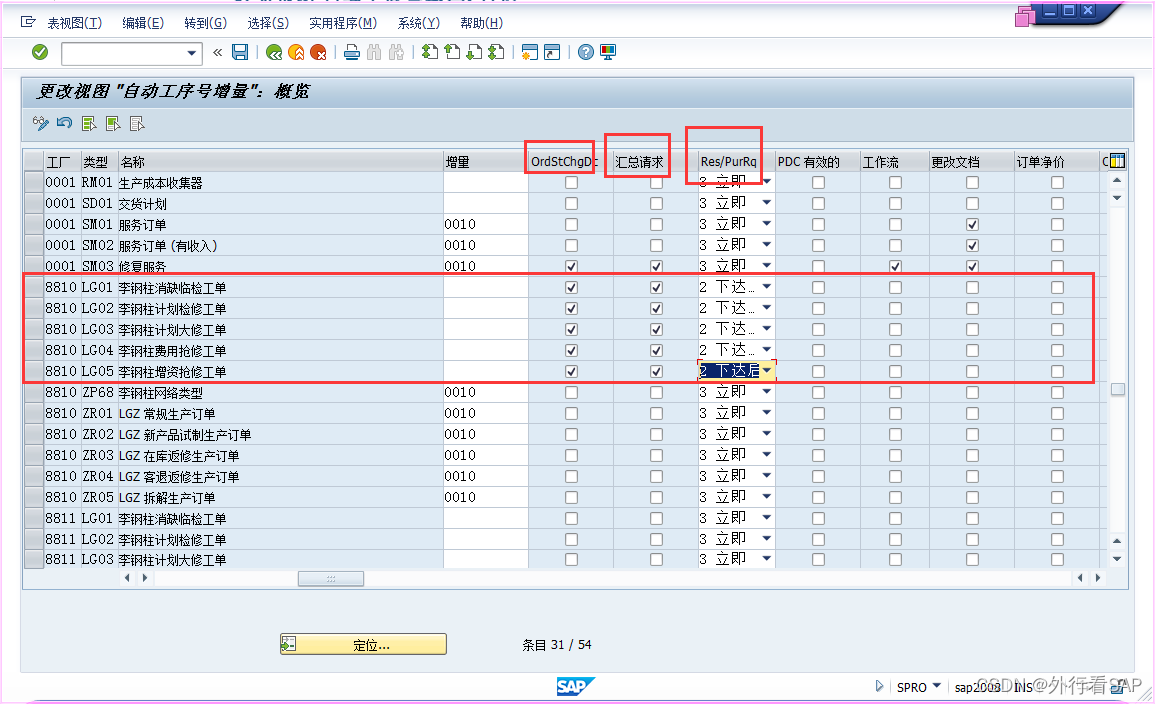Screen dimensions: 1157x704
Task: Open the command field dropdown arrow
Action: pos(192,53)
